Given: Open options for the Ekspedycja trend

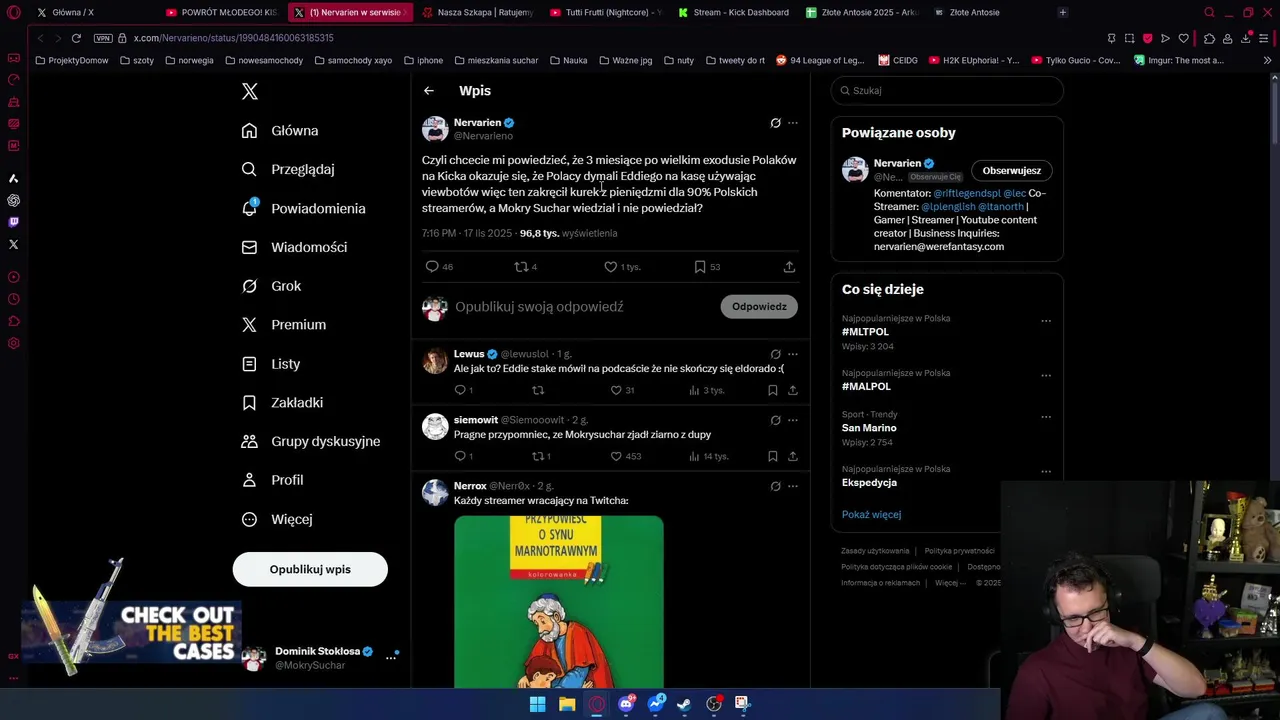Looking at the screenshot, I should coord(1046,472).
